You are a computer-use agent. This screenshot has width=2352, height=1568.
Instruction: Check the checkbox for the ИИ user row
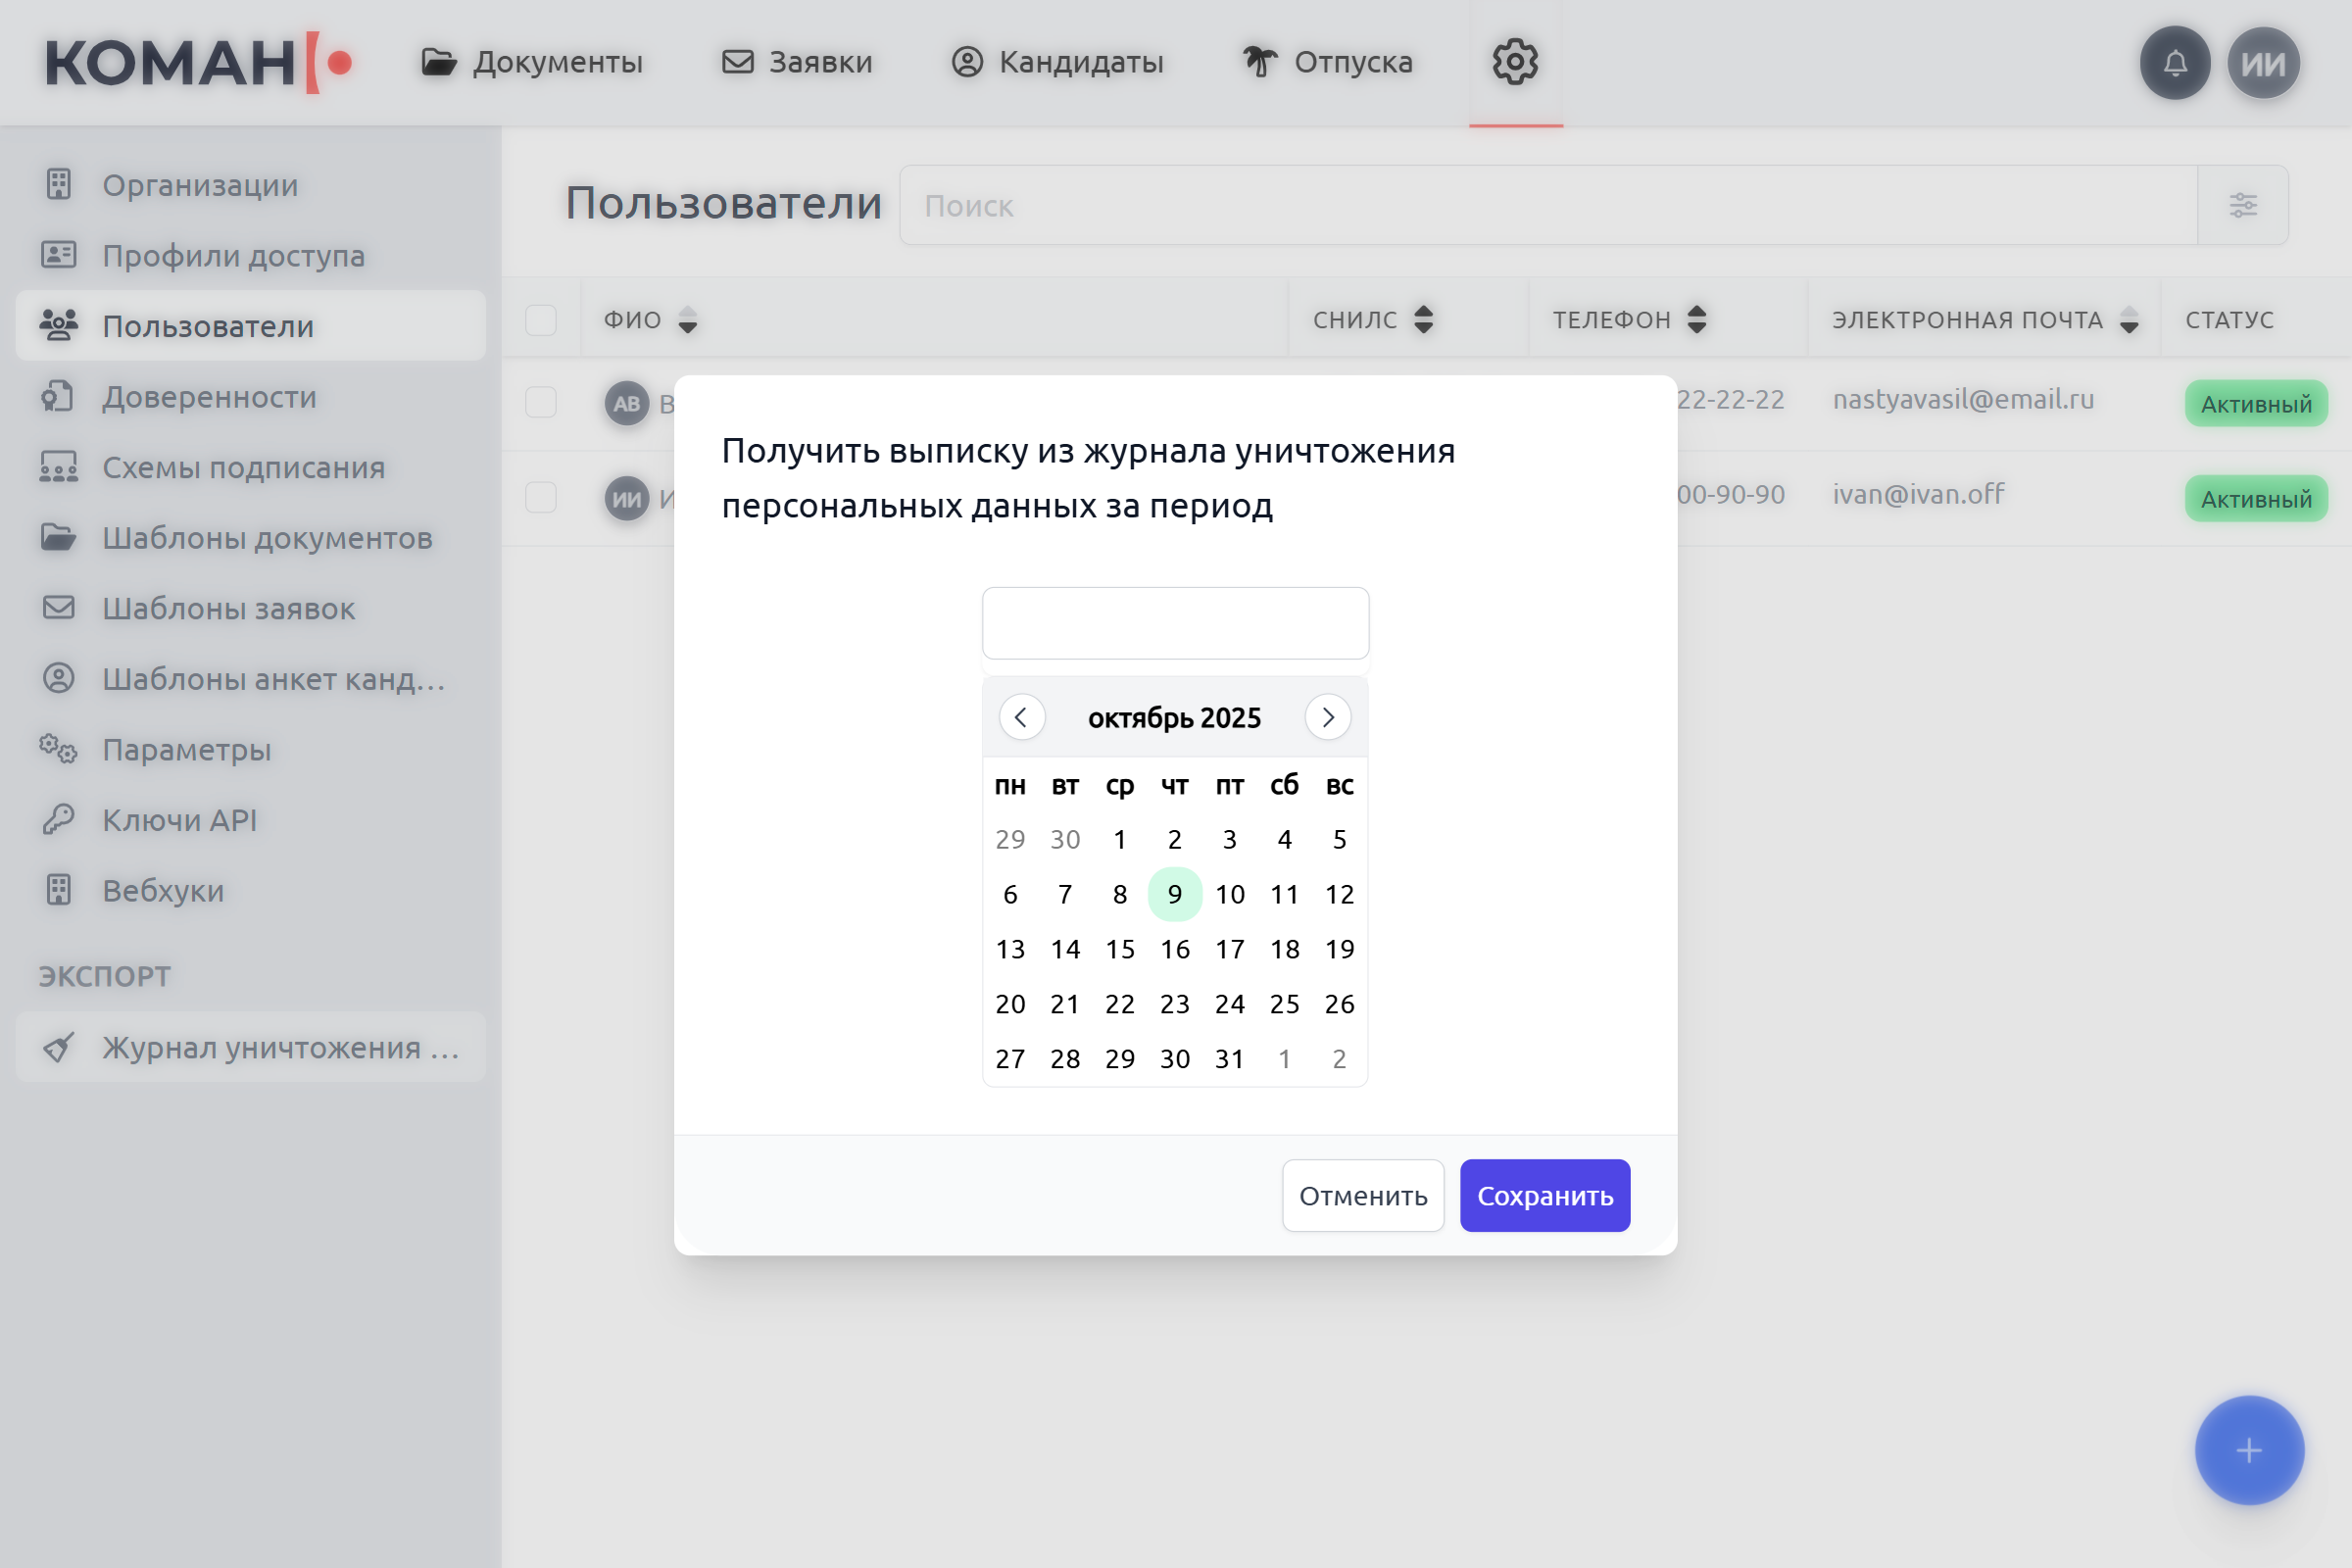click(x=541, y=497)
